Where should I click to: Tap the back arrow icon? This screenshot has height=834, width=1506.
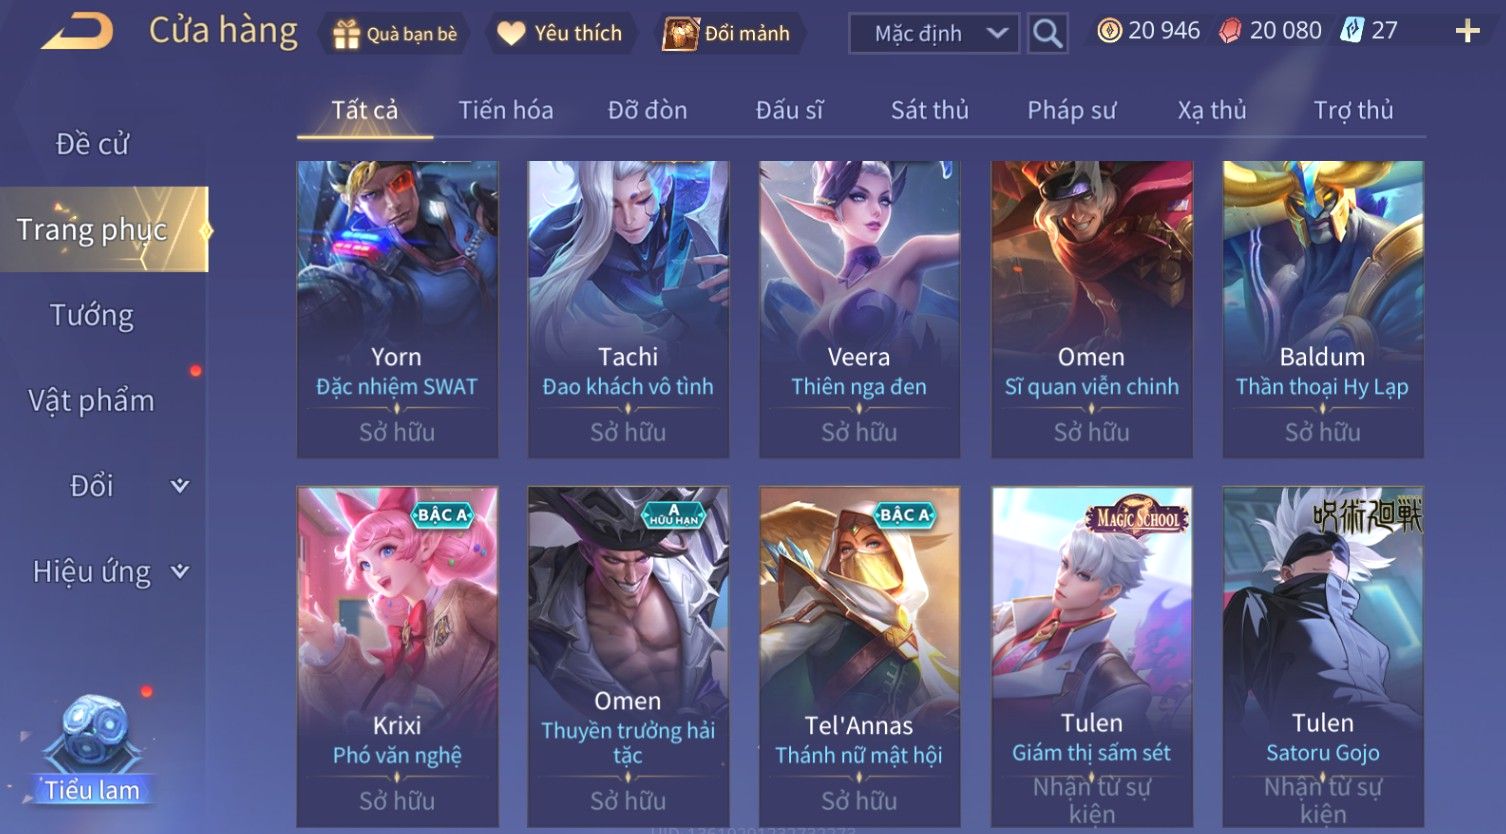(77, 32)
